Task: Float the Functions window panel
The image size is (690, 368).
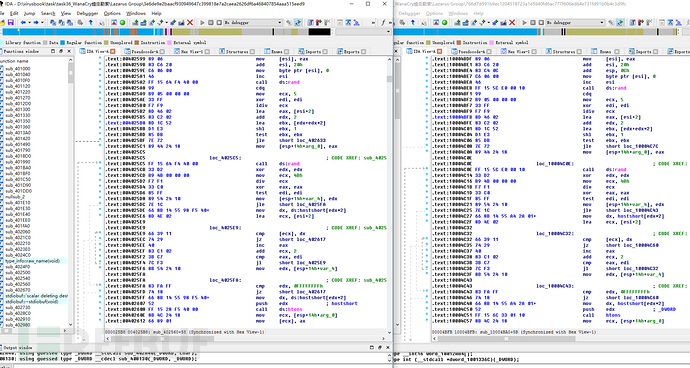Action: (60, 51)
